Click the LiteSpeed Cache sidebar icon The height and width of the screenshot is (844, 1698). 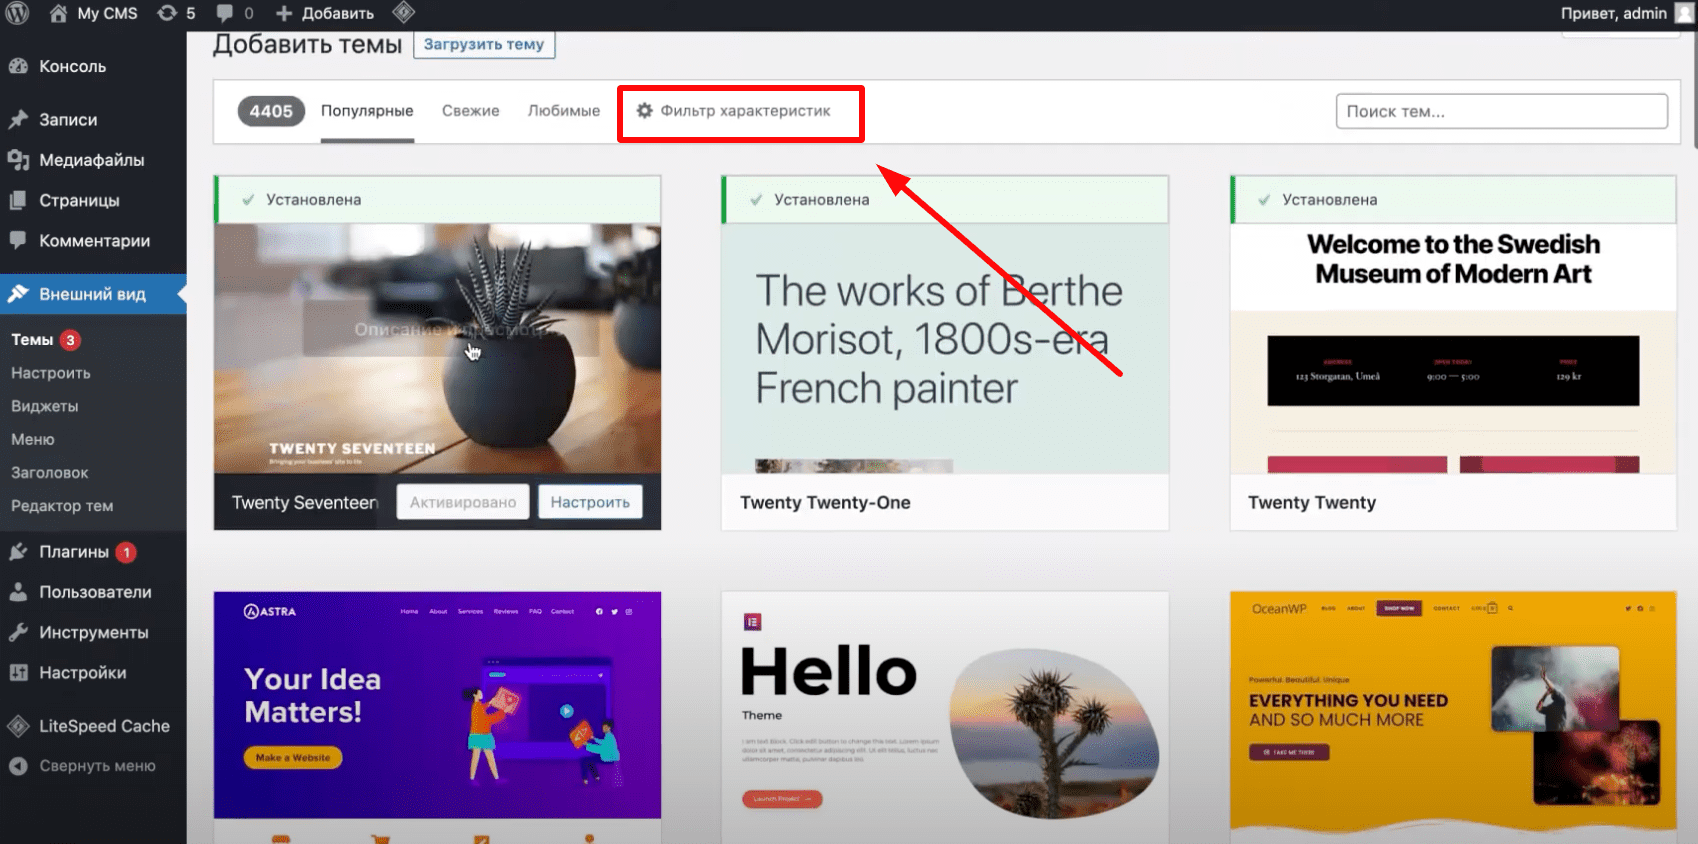[18, 726]
